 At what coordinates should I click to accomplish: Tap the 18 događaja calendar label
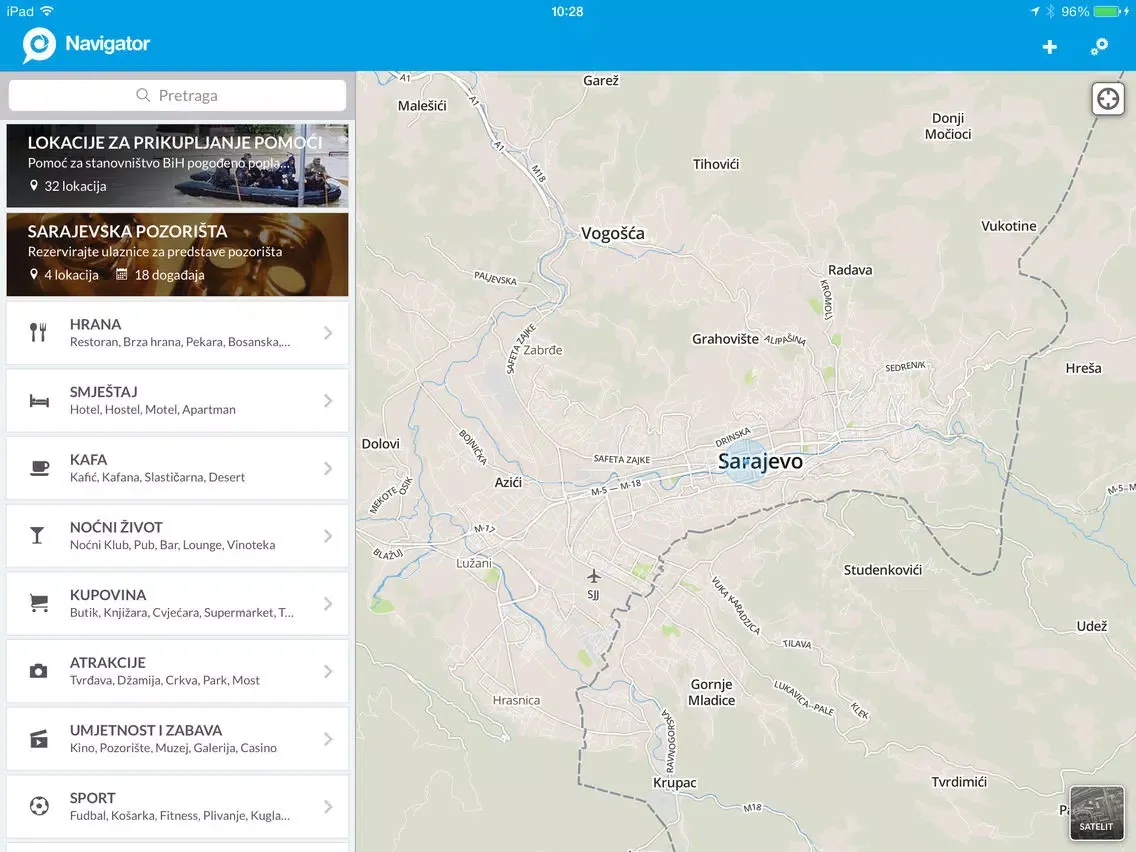tap(160, 275)
